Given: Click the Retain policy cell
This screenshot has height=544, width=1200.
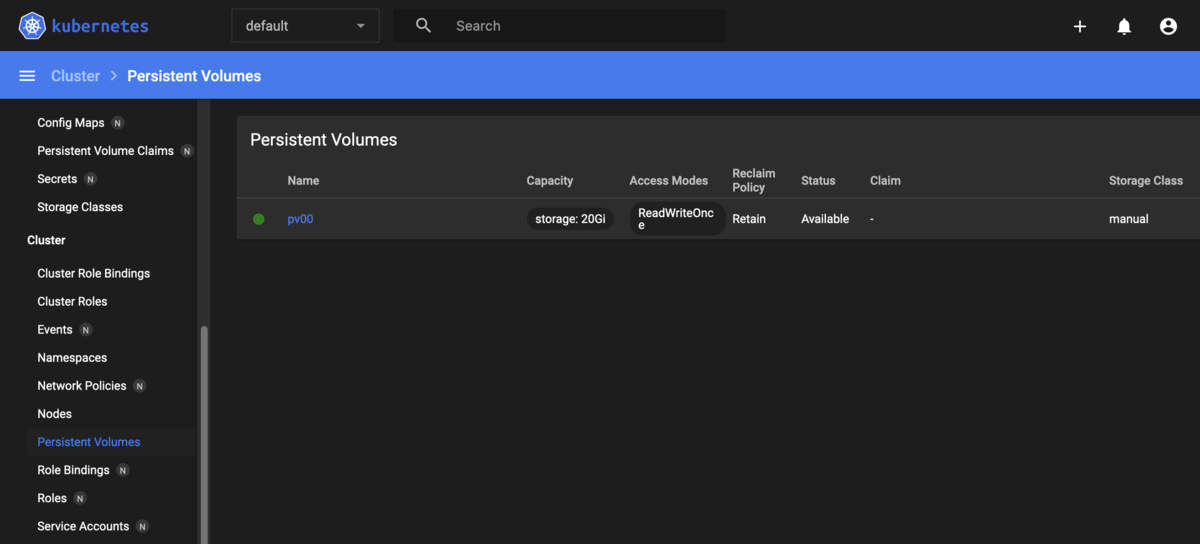Looking at the screenshot, I should [749, 219].
